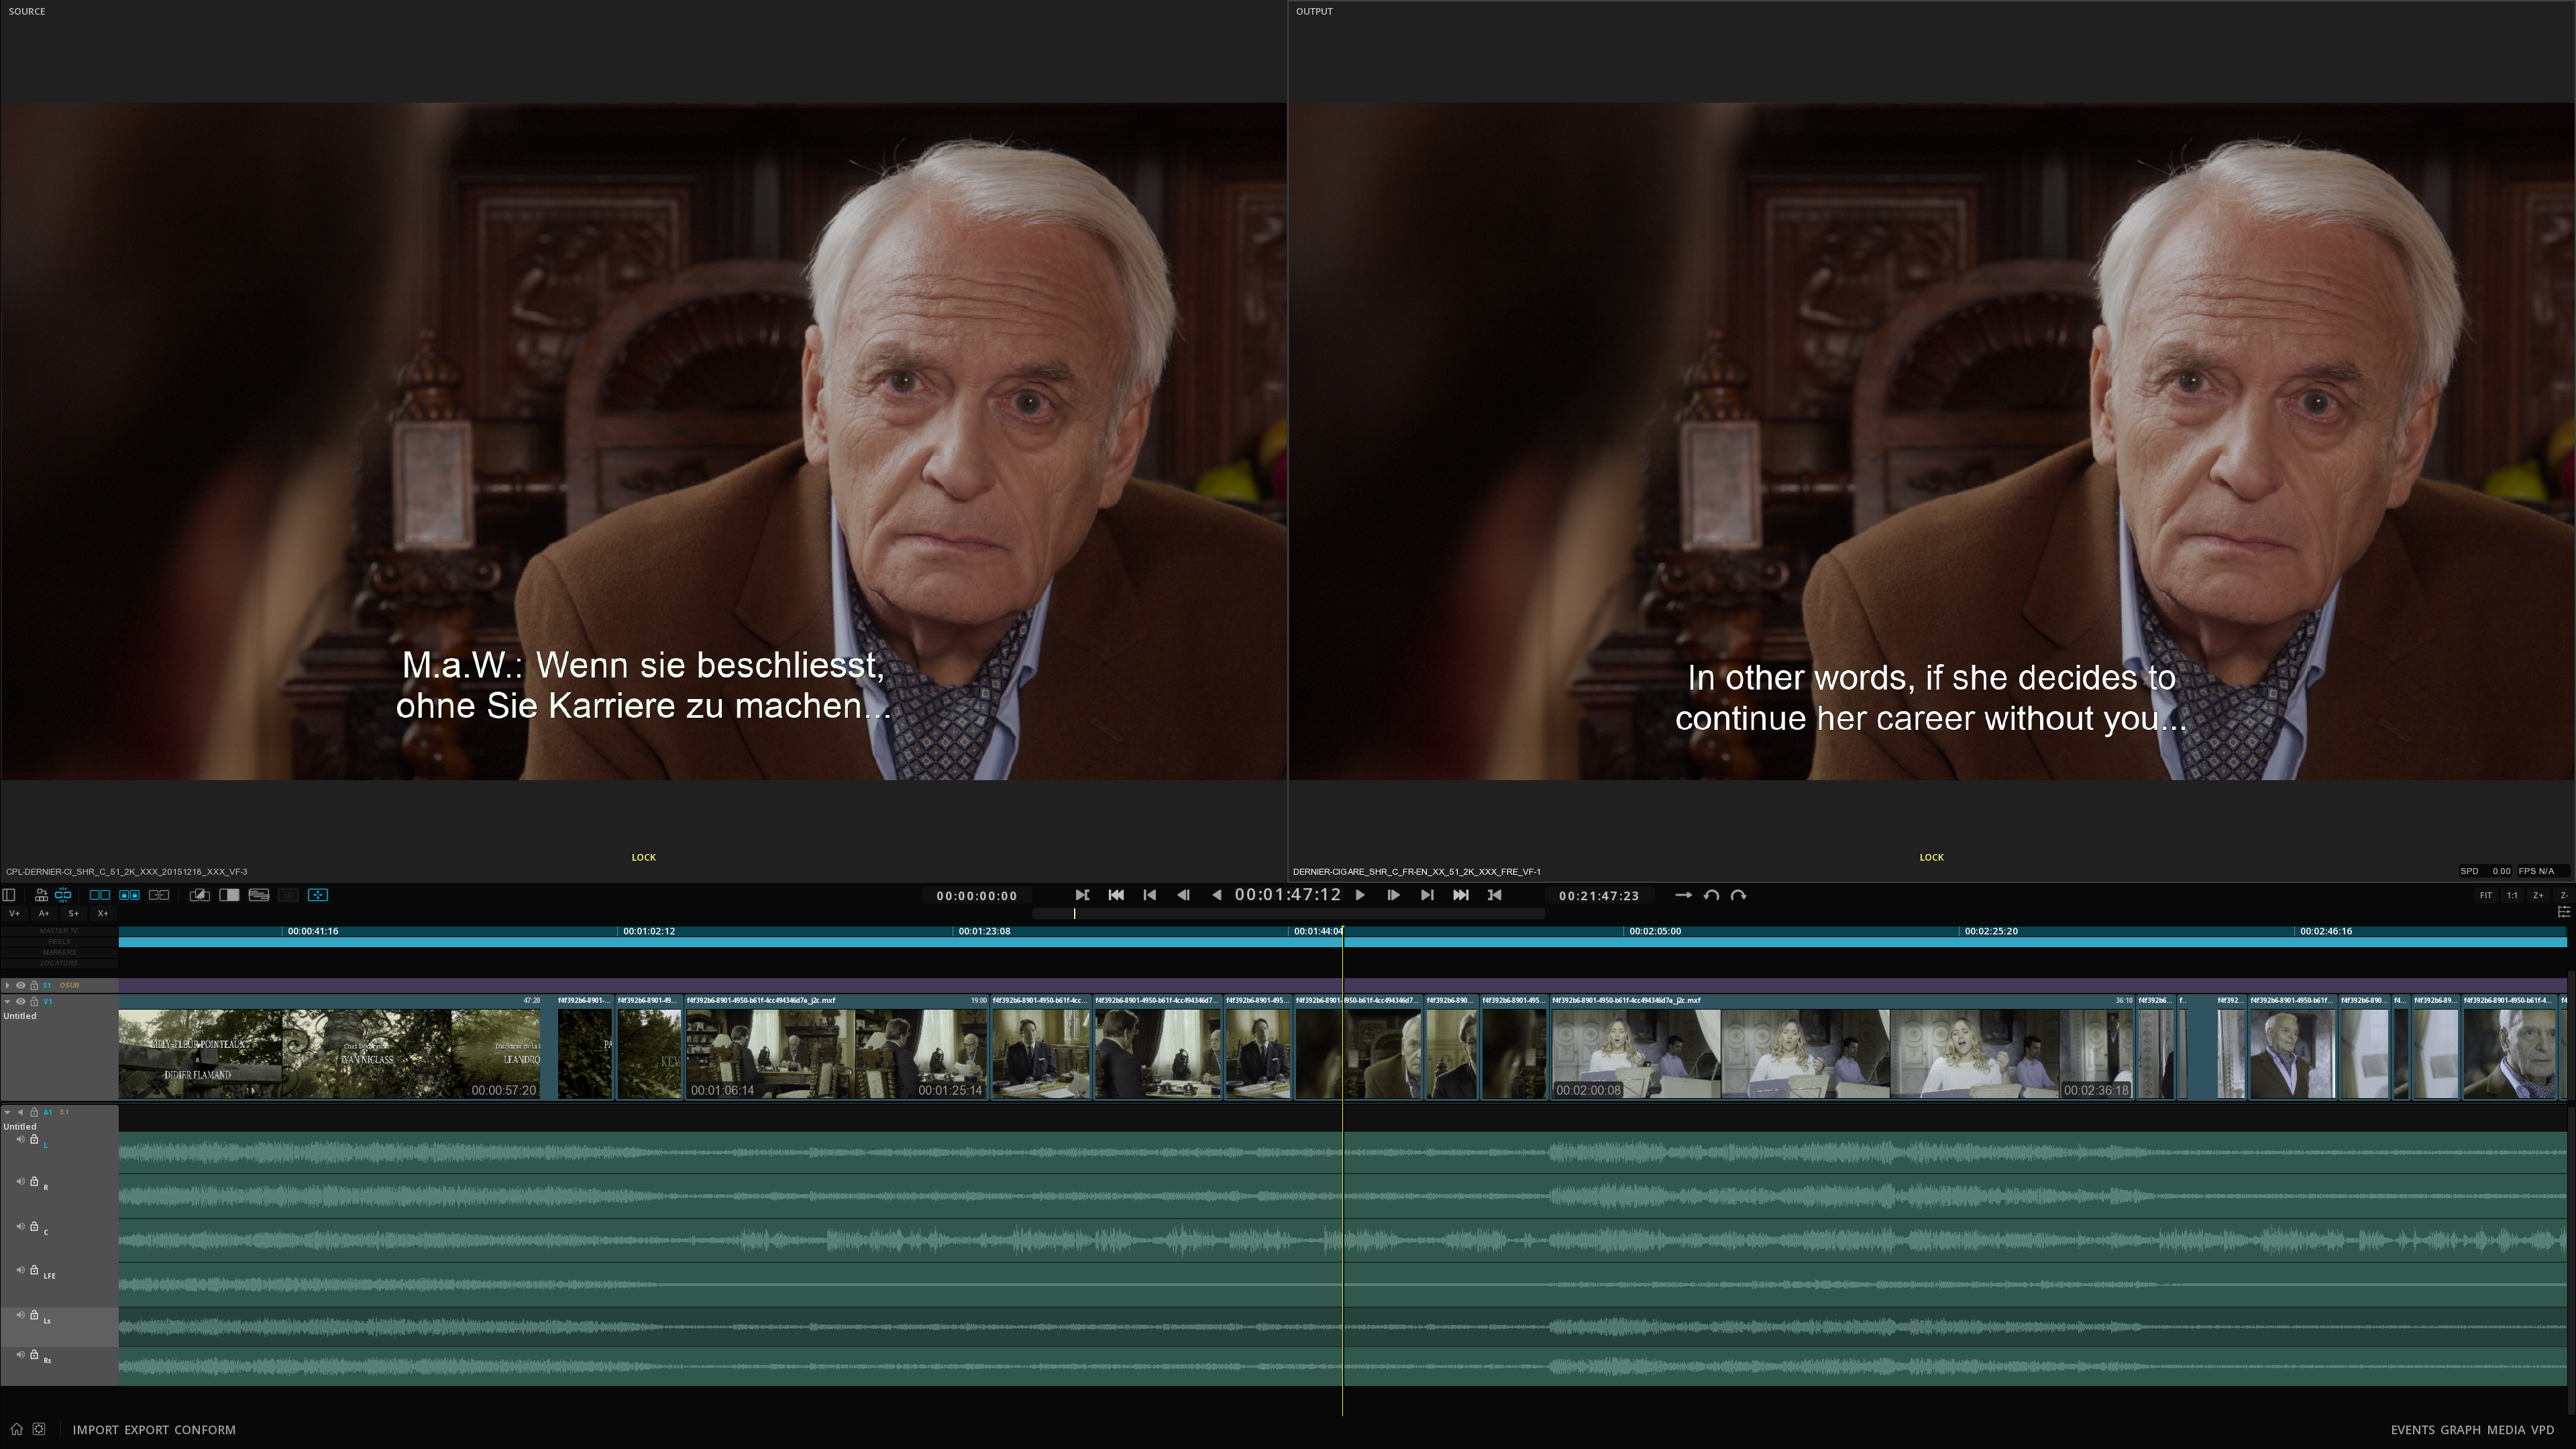Undo the last action
This screenshot has height=1449, width=2576.
[1711, 895]
